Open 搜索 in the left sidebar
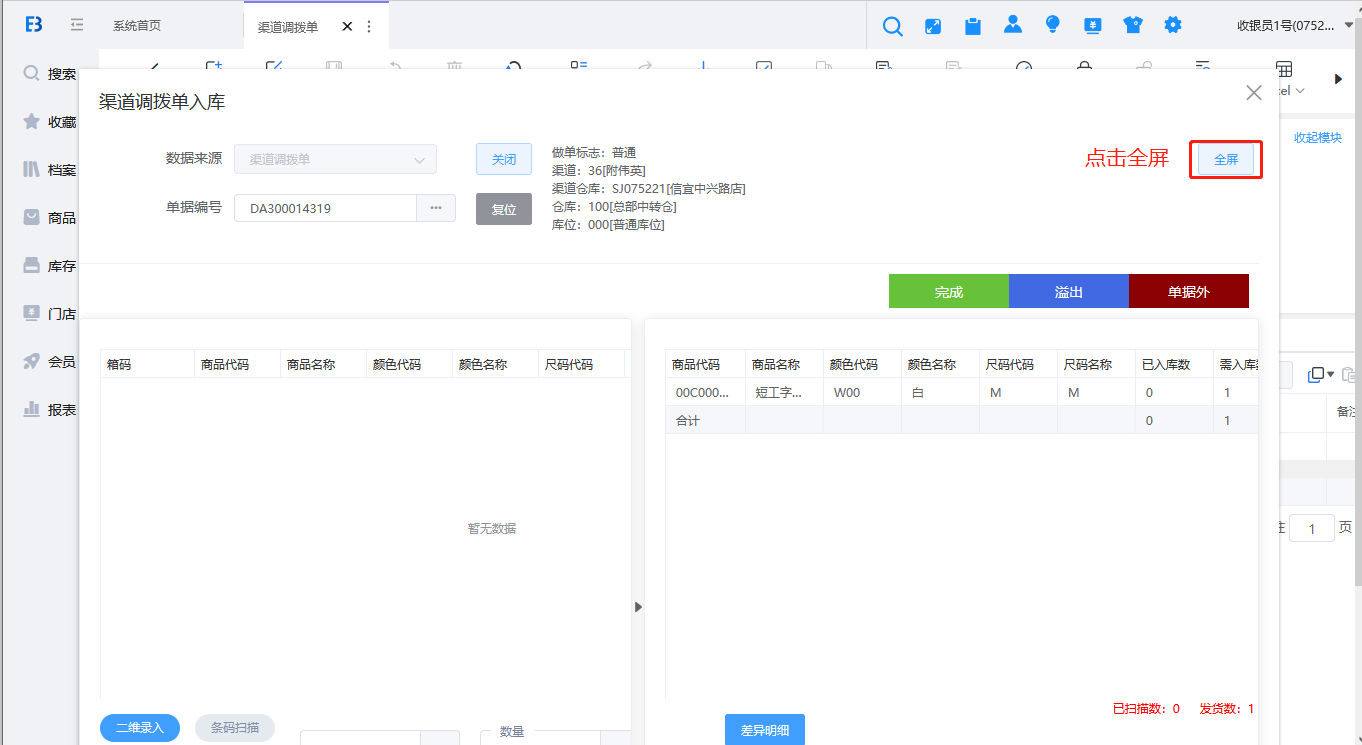 click(x=49, y=74)
